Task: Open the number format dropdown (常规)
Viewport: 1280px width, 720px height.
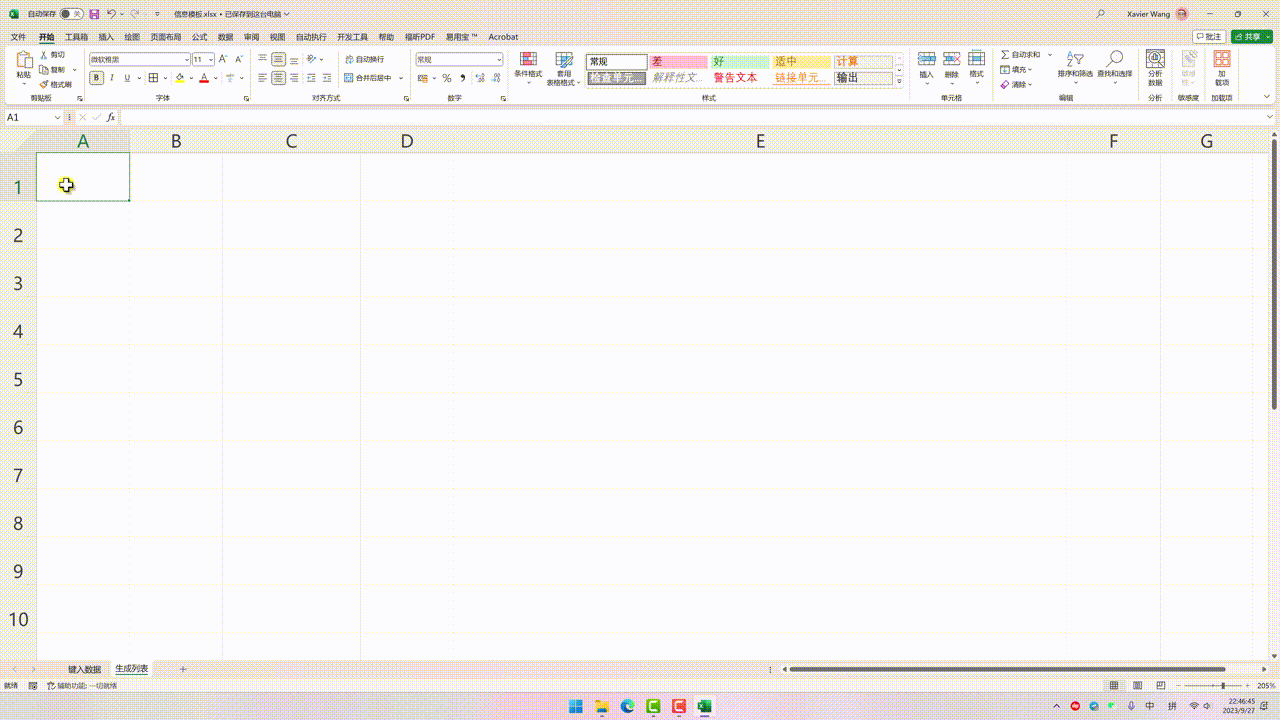Action: [499, 60]
